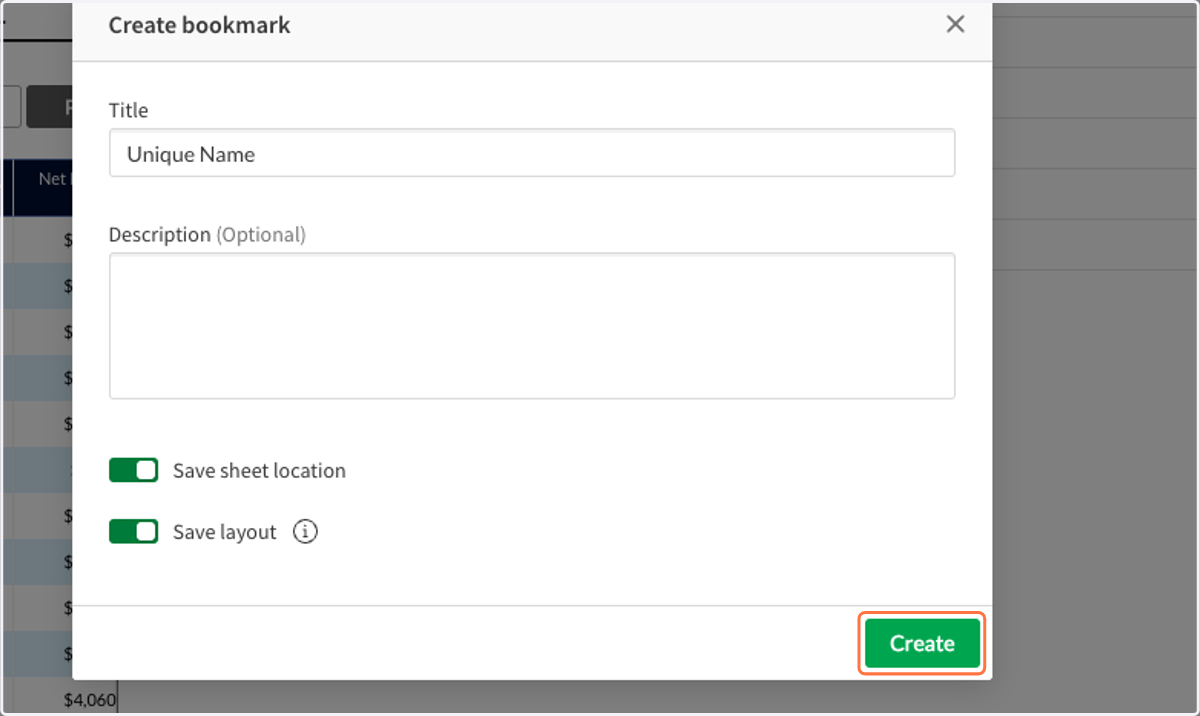Image resolution: width=1200 pixels, height=716 pixels.
Task: Select the $4,060 cell in background table
Action: 91,700
